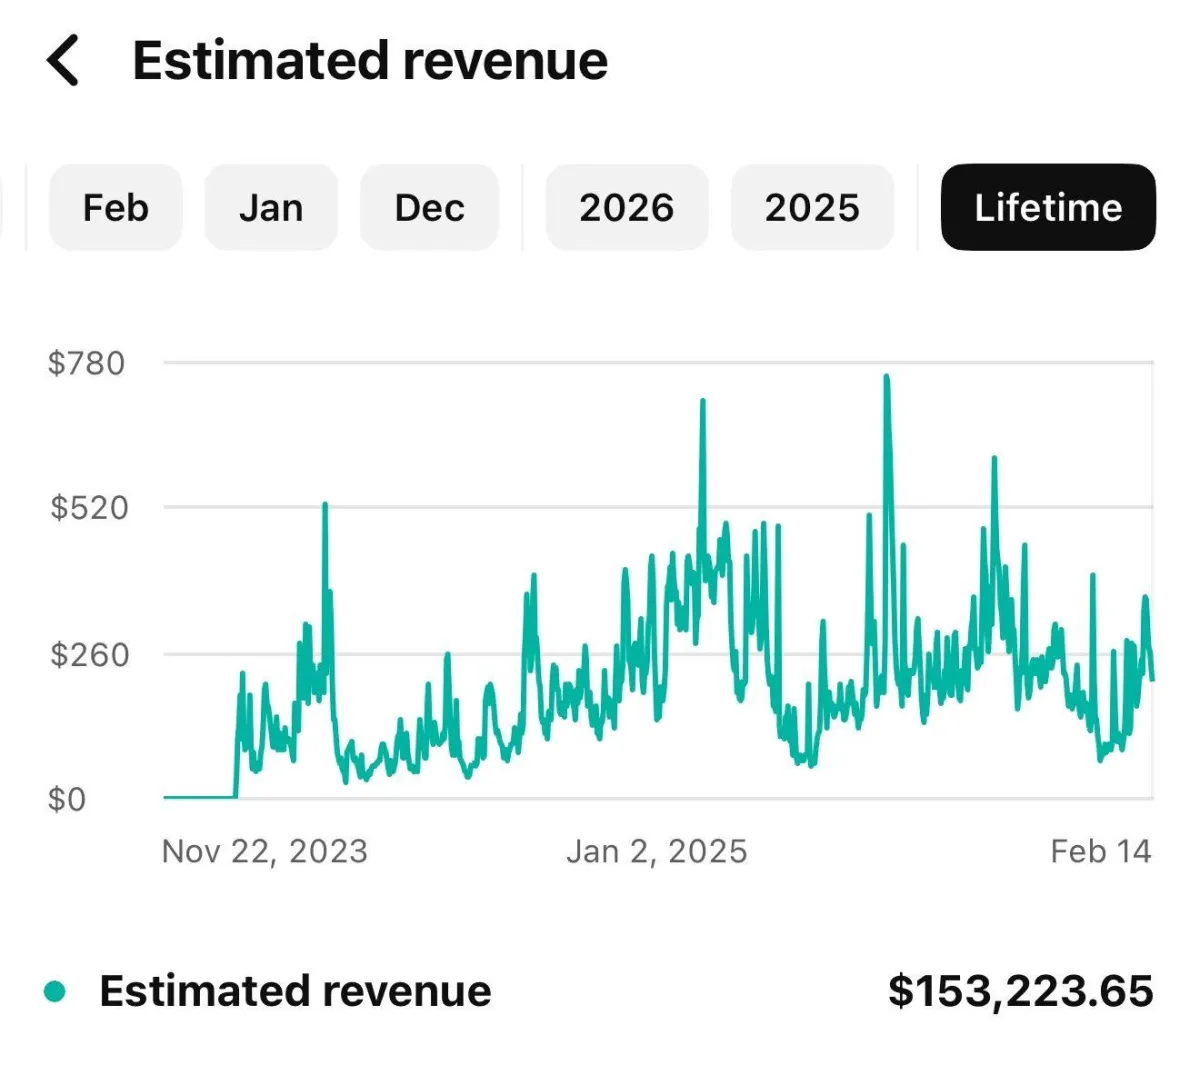Click the Nov 22, 2023 date label

(x=265, y=851)
